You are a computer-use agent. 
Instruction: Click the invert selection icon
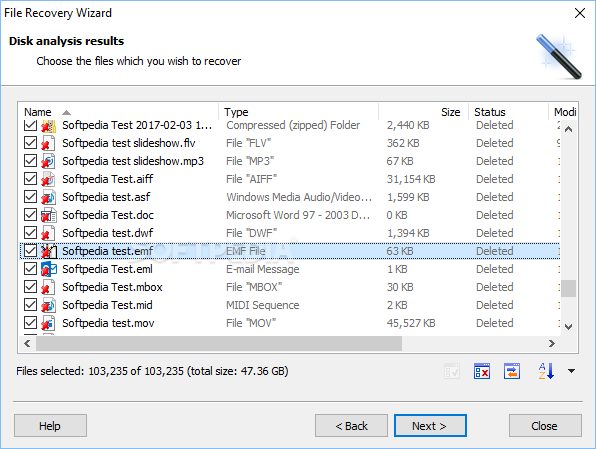click(512, 371)
